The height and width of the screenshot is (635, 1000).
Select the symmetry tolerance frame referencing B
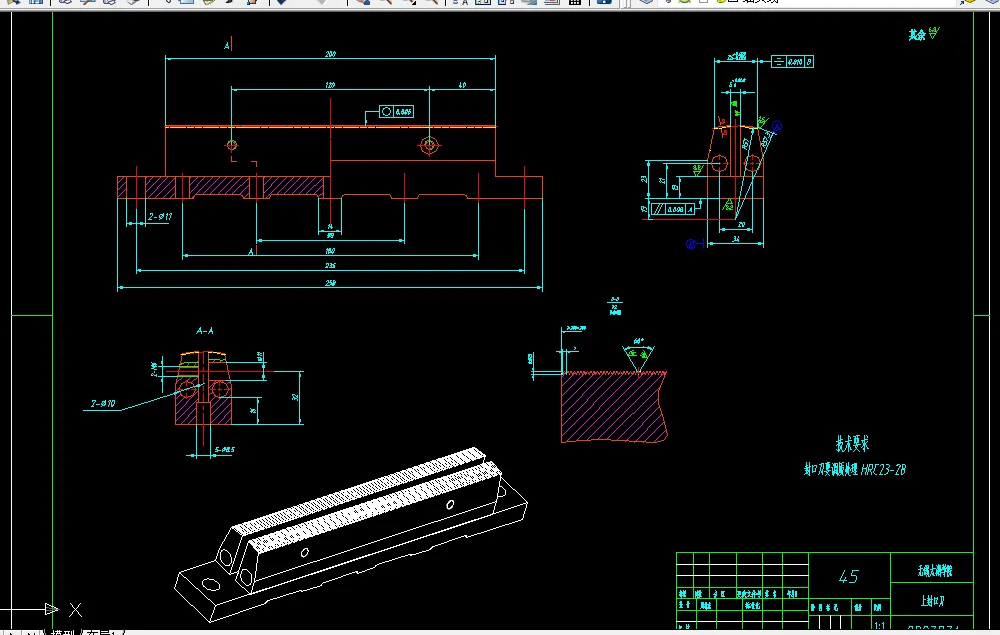[792, 62]
